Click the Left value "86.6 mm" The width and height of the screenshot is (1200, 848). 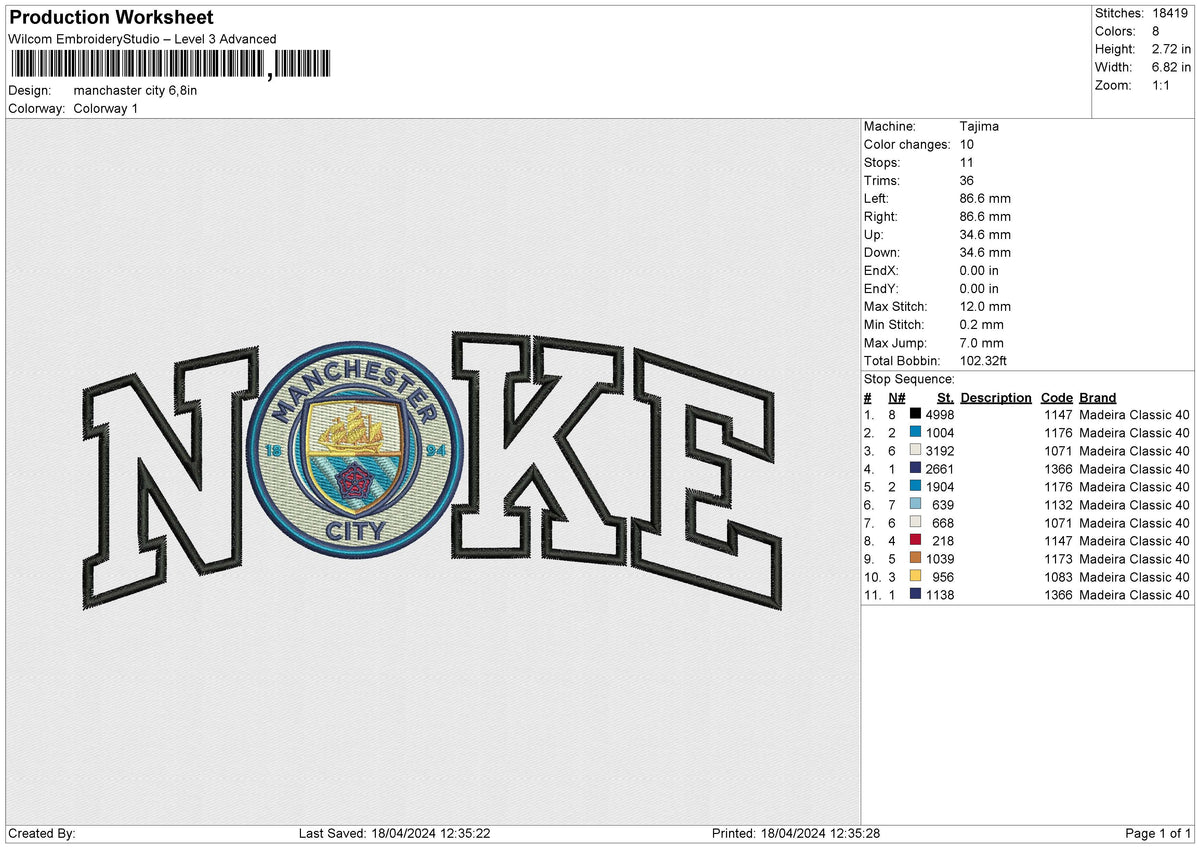985,198
